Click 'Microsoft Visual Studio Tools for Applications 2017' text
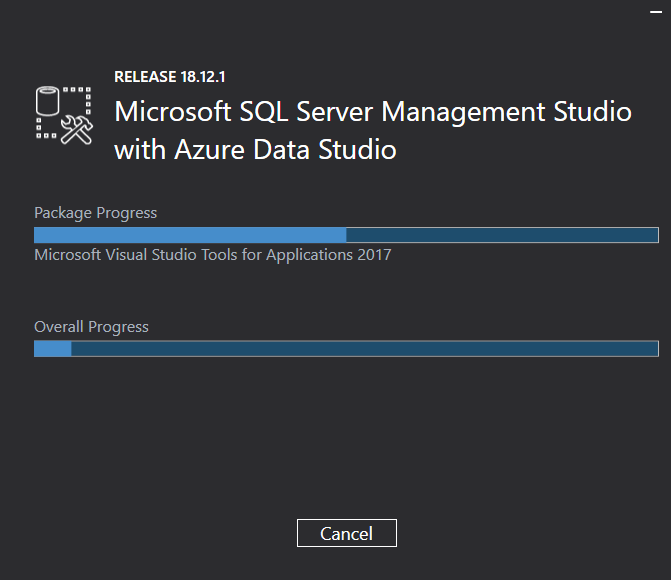The width and height of the screenshot is (671, 580). click(213, 255)
